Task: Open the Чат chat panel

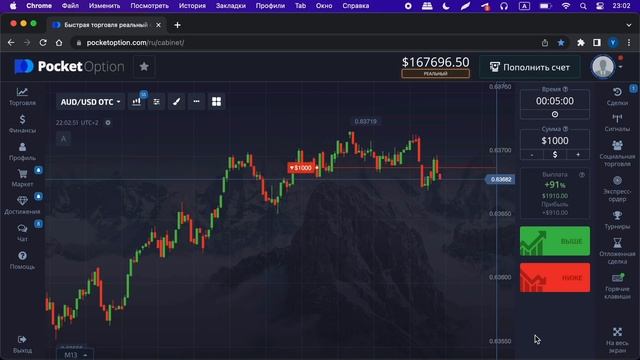Action: pyautogui.click(x=22, y=233)
